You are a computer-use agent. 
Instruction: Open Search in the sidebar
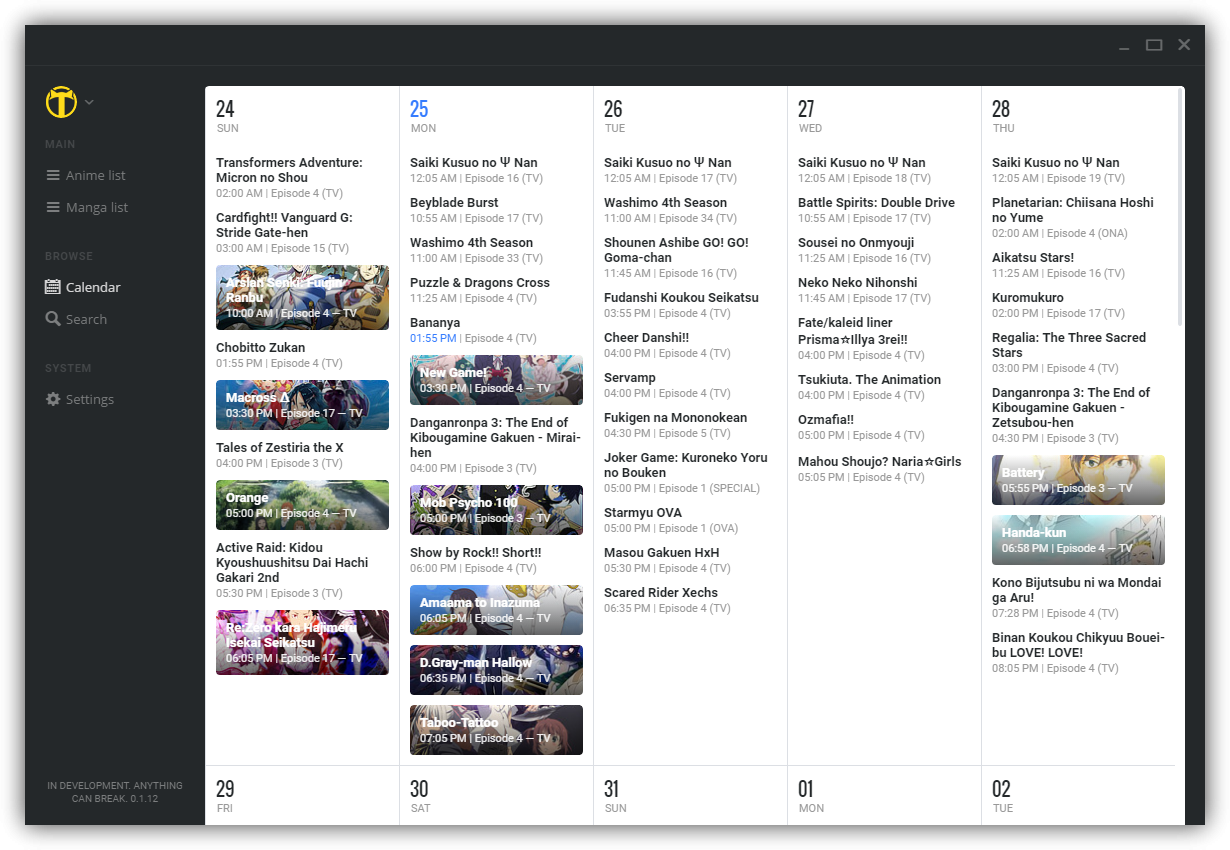(76, 319)
